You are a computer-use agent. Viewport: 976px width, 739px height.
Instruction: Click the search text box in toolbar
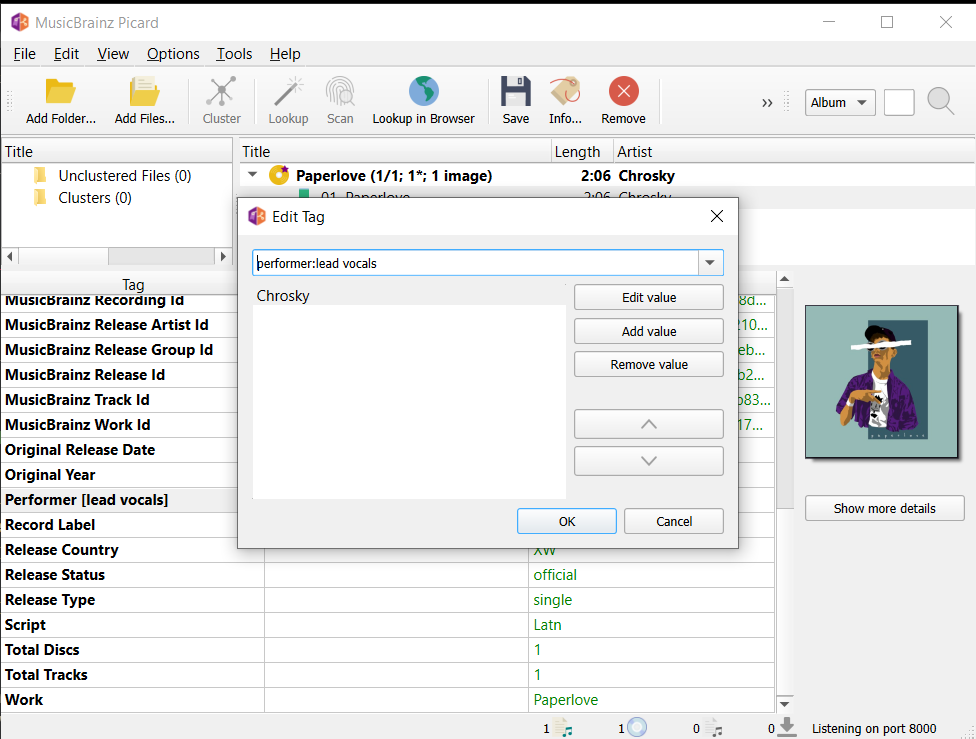[899, 103]
